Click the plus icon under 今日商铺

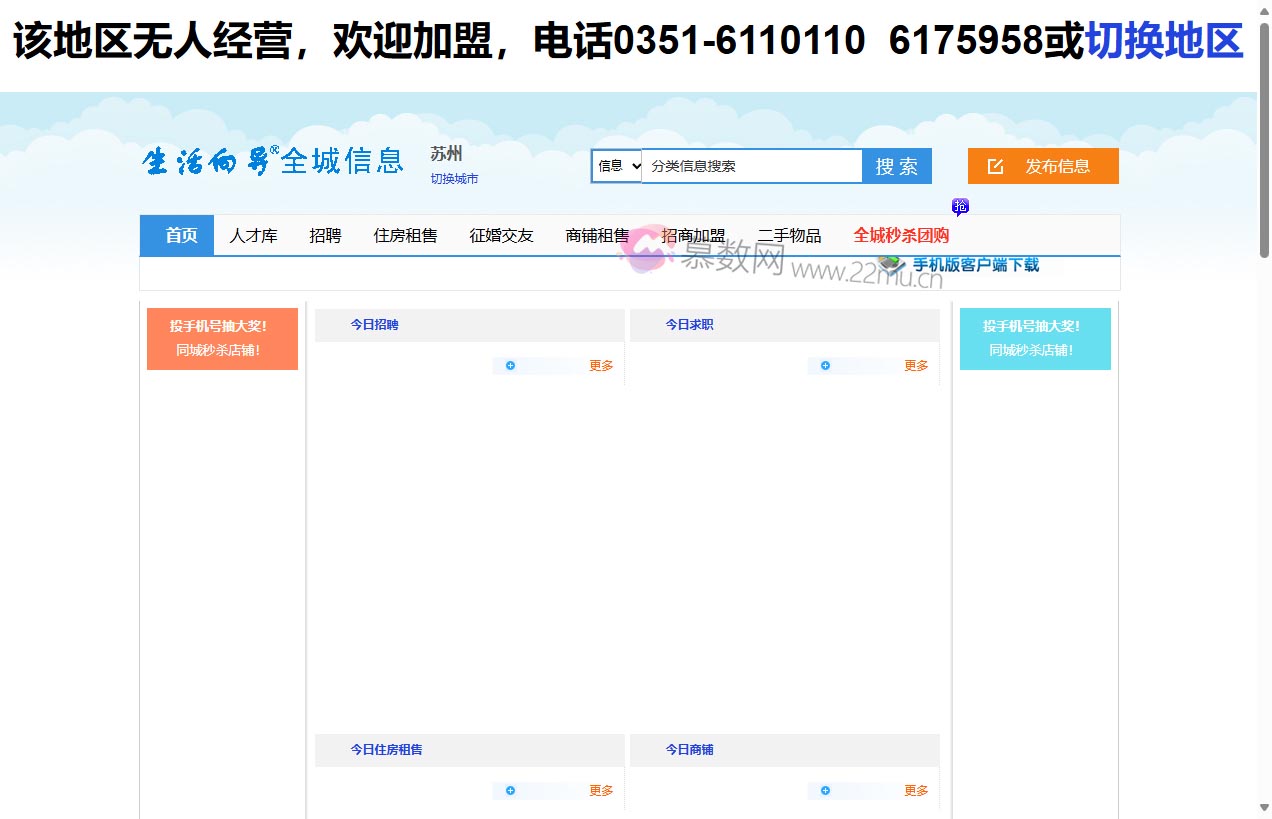coord(824,790)
